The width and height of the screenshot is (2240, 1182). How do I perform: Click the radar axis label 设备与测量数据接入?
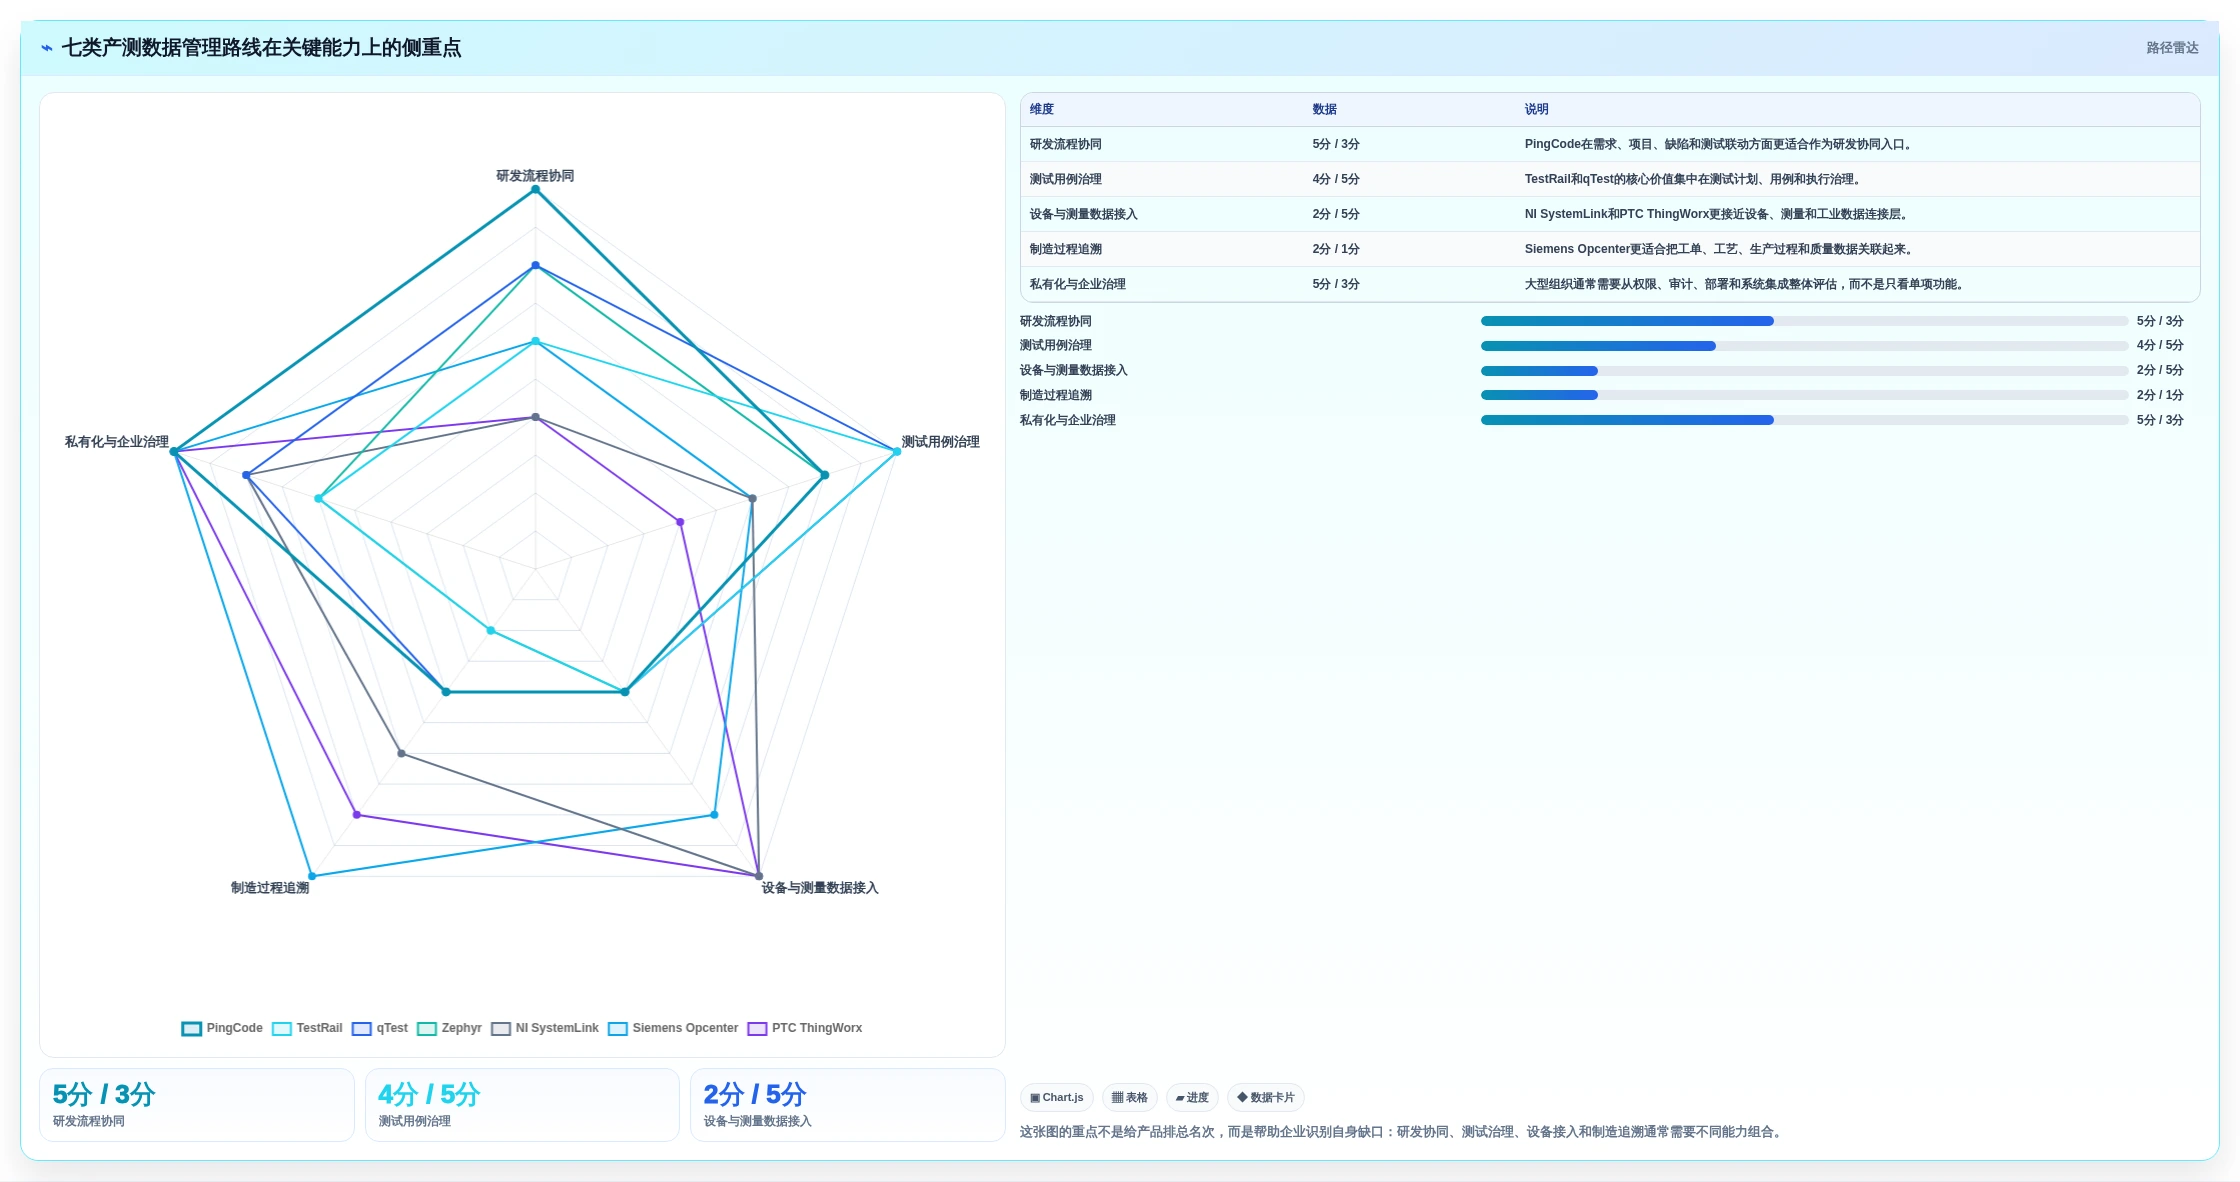click(x=820, y=888)
